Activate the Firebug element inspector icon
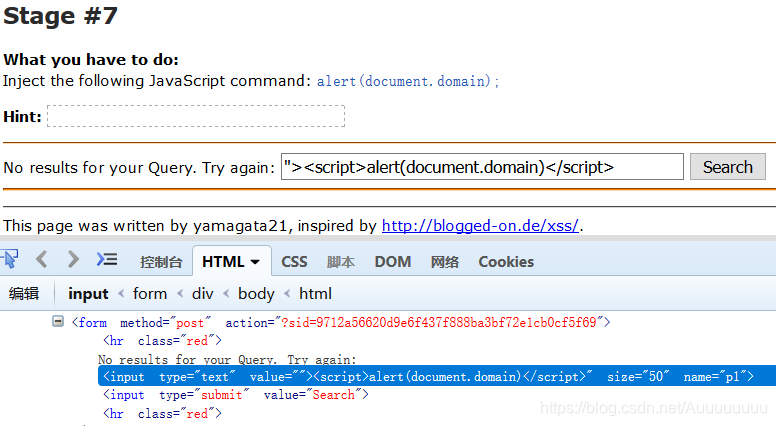The width and height of the screenshot is (776, 426). (x=9, y=259)
